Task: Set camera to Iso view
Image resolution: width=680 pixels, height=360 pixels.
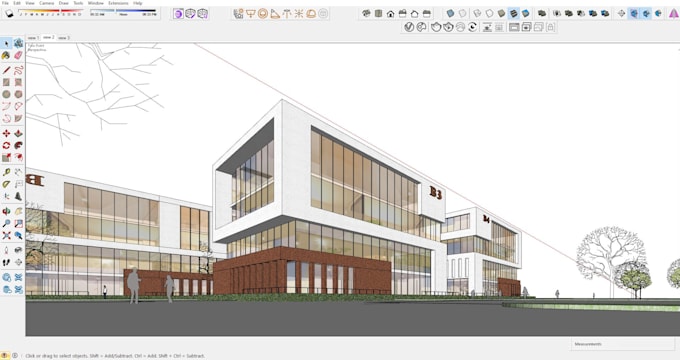Action: tap(366, 13)
